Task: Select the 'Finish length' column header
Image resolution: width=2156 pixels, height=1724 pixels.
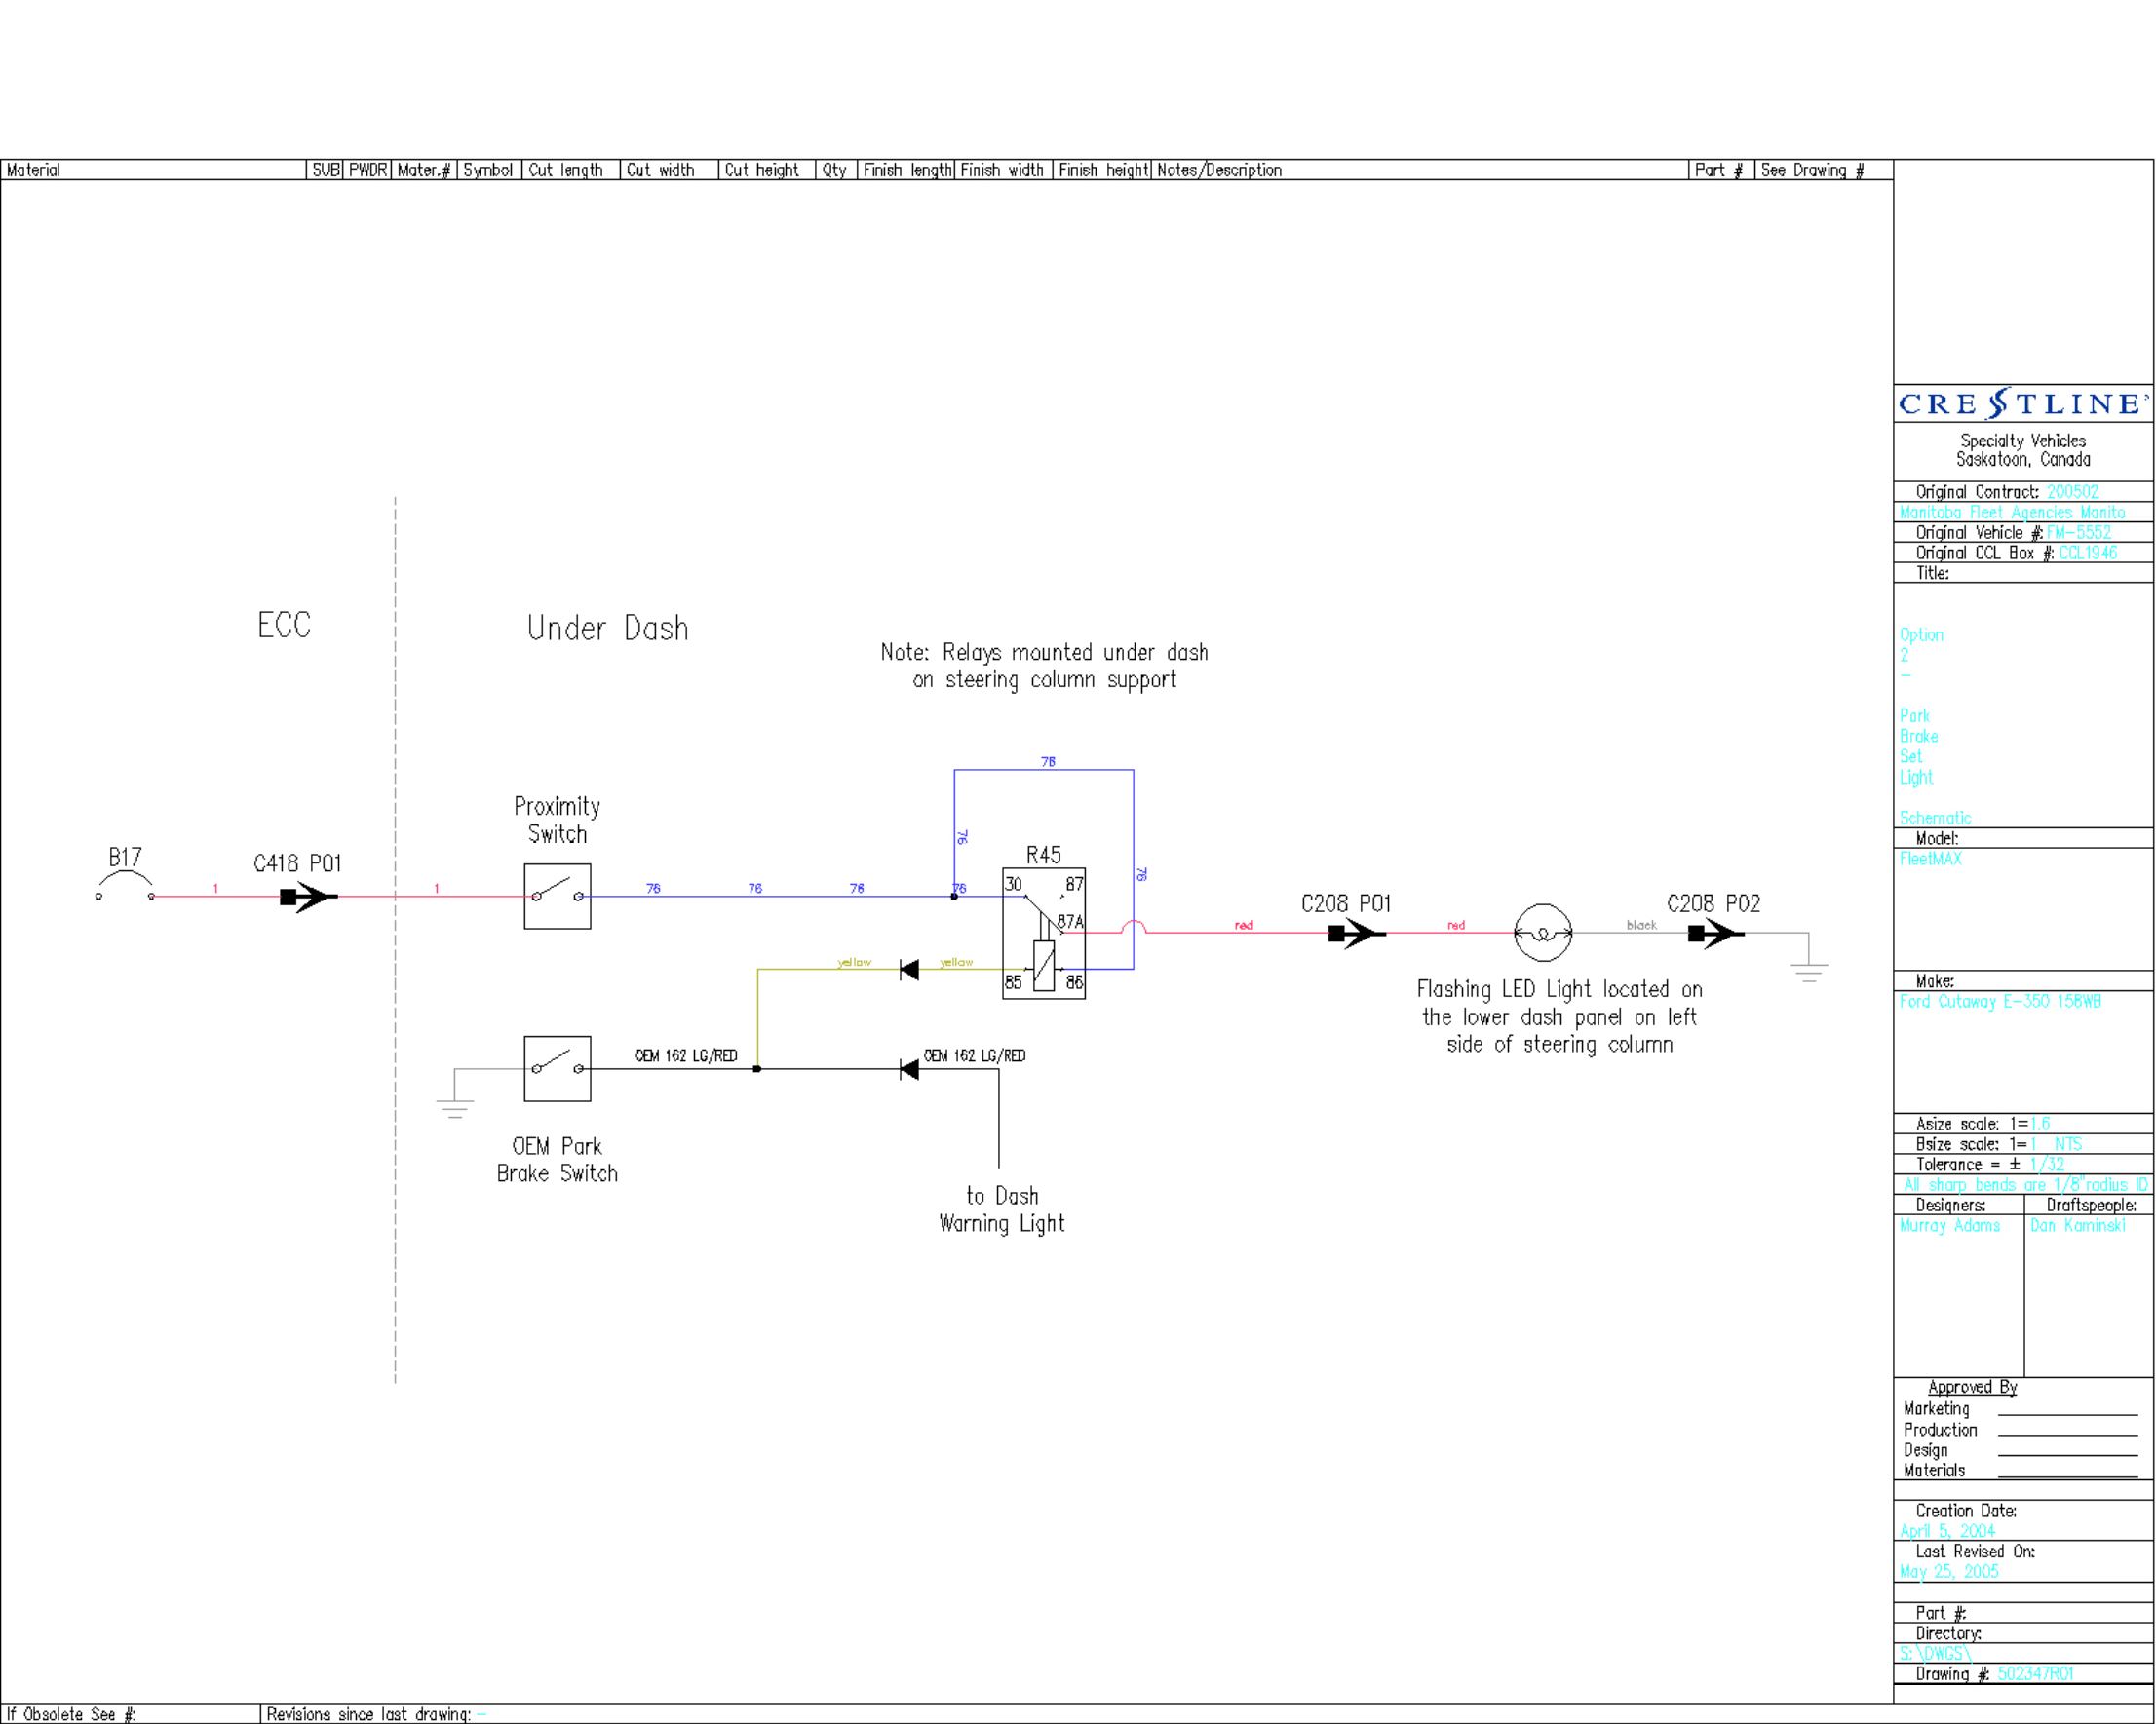Action: [x=907, y=170]
